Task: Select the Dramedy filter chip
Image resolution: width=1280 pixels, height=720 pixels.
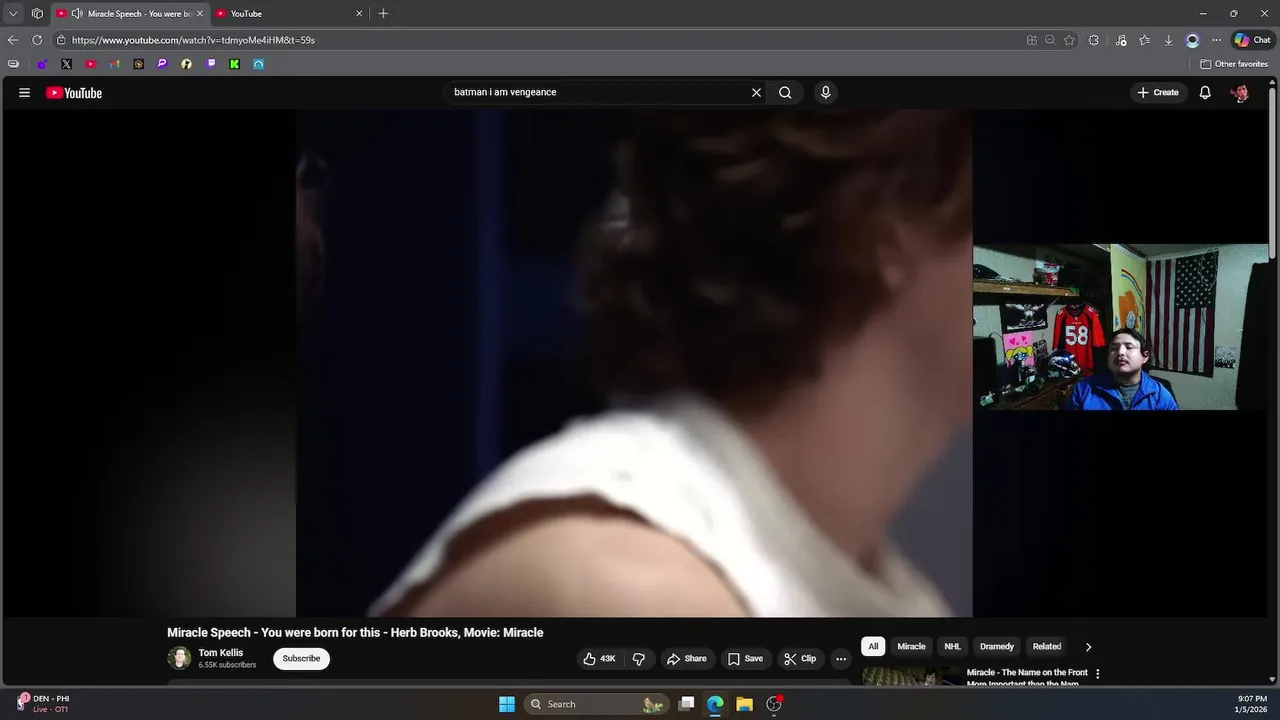Action: pos(996,646)
